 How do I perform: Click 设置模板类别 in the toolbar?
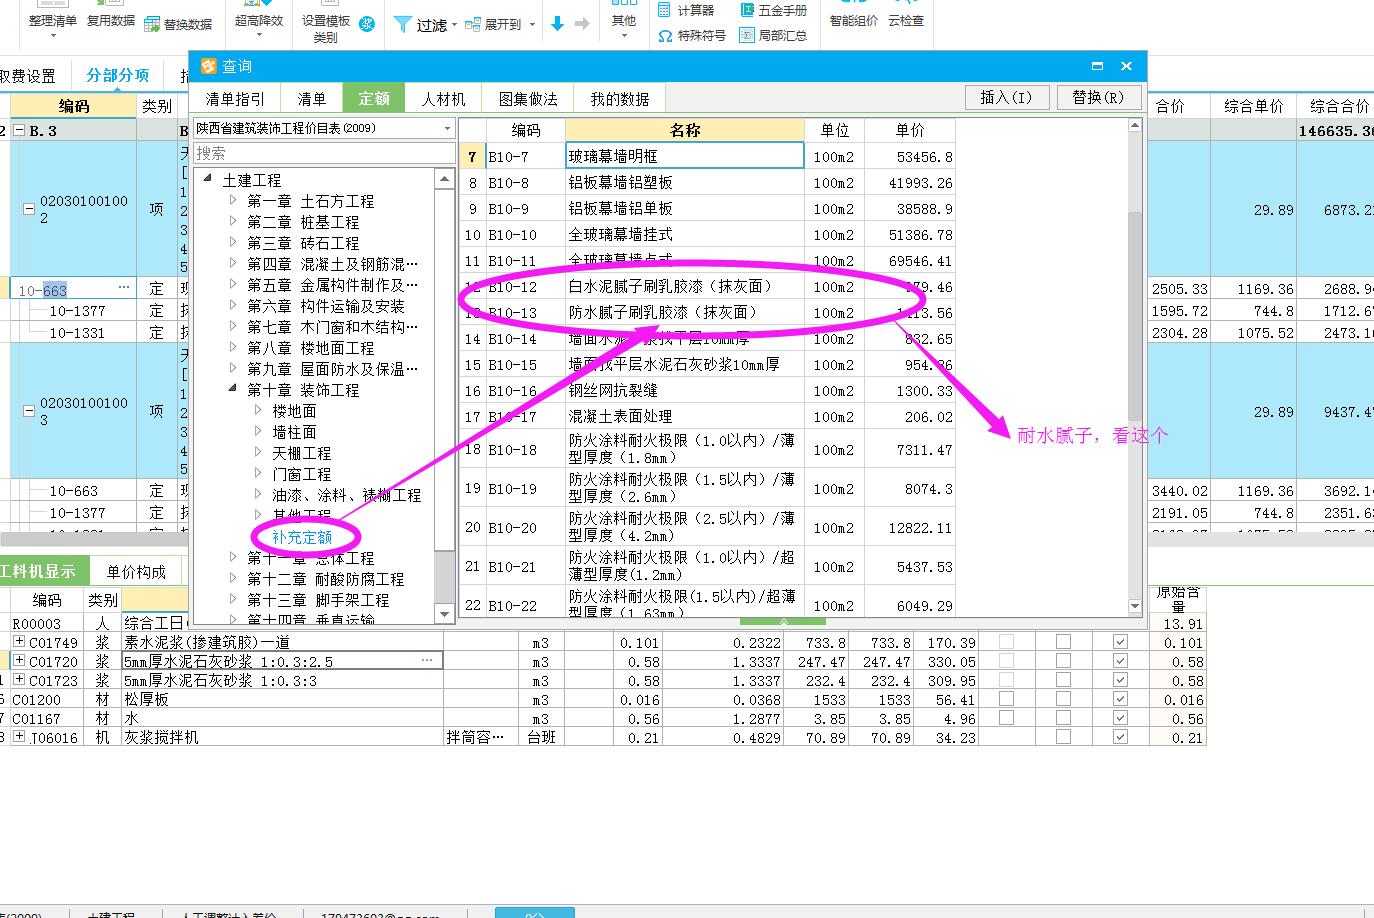[326, 28]
